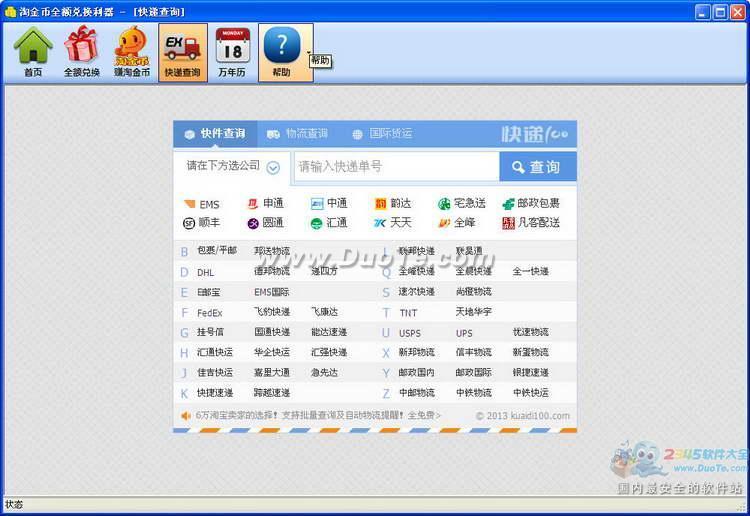Screen dimensions: 750x516
Task: Switch to the 国际货运 tab
Action: click(x=382, y=134)
